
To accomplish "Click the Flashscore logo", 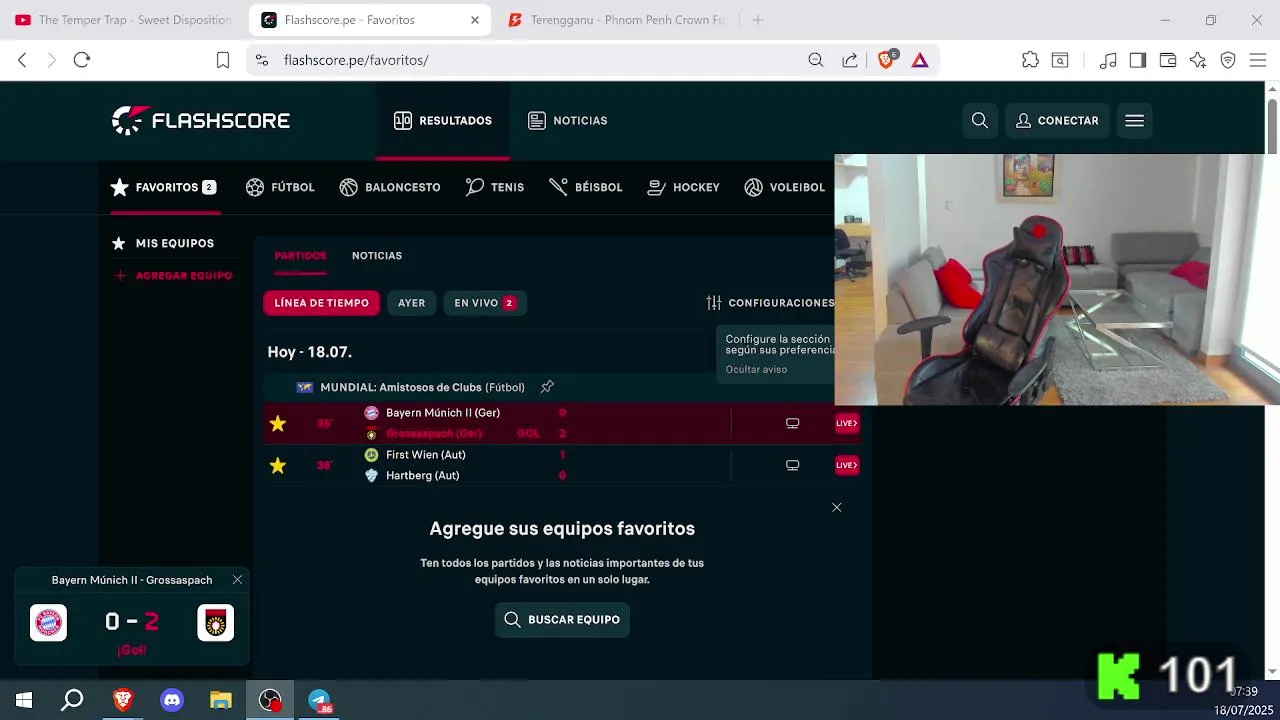I will [x=201, y=121].
